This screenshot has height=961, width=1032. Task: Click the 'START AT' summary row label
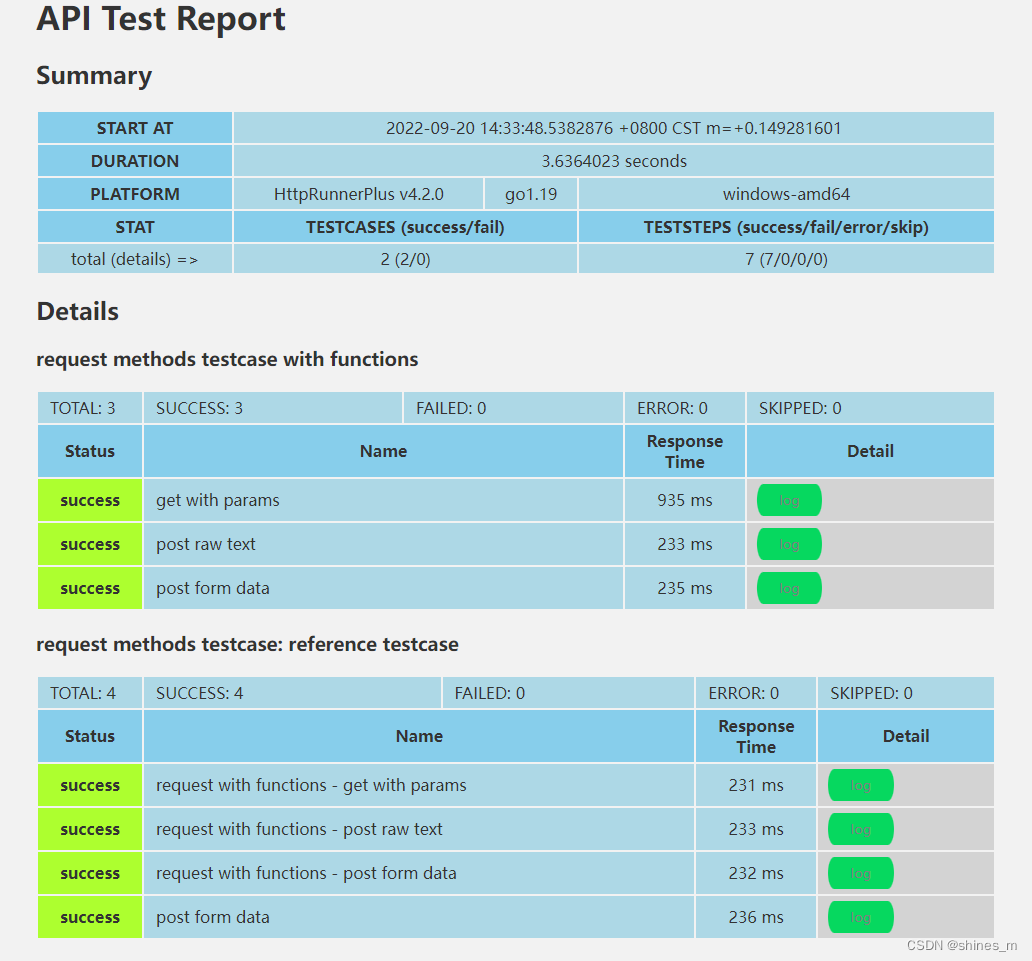[x=134, y=128]
